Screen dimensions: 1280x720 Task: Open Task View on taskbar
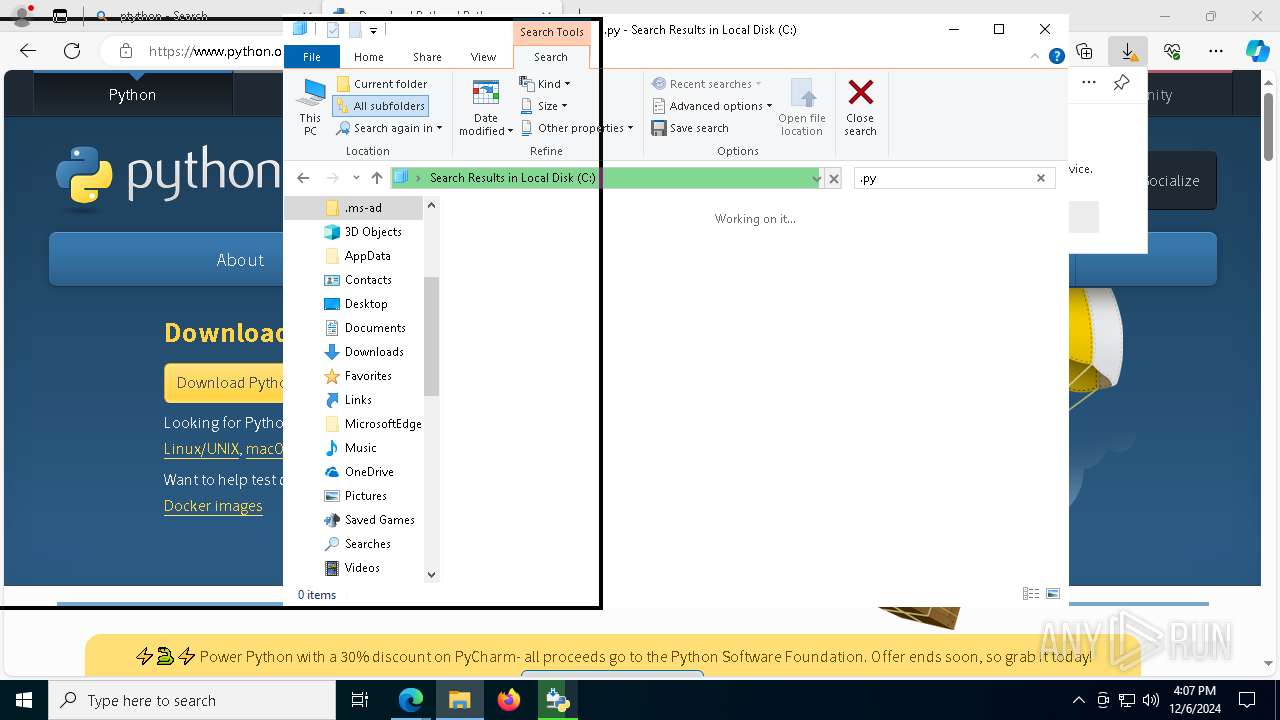pyautogui.click(x=360, y=700)
